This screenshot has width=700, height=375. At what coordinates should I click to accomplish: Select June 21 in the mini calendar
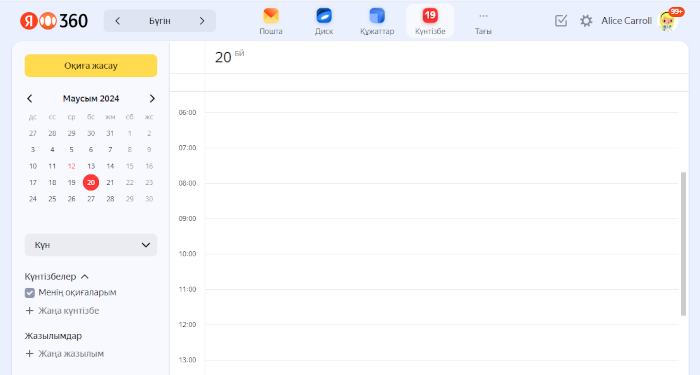(x=110, y=183)
